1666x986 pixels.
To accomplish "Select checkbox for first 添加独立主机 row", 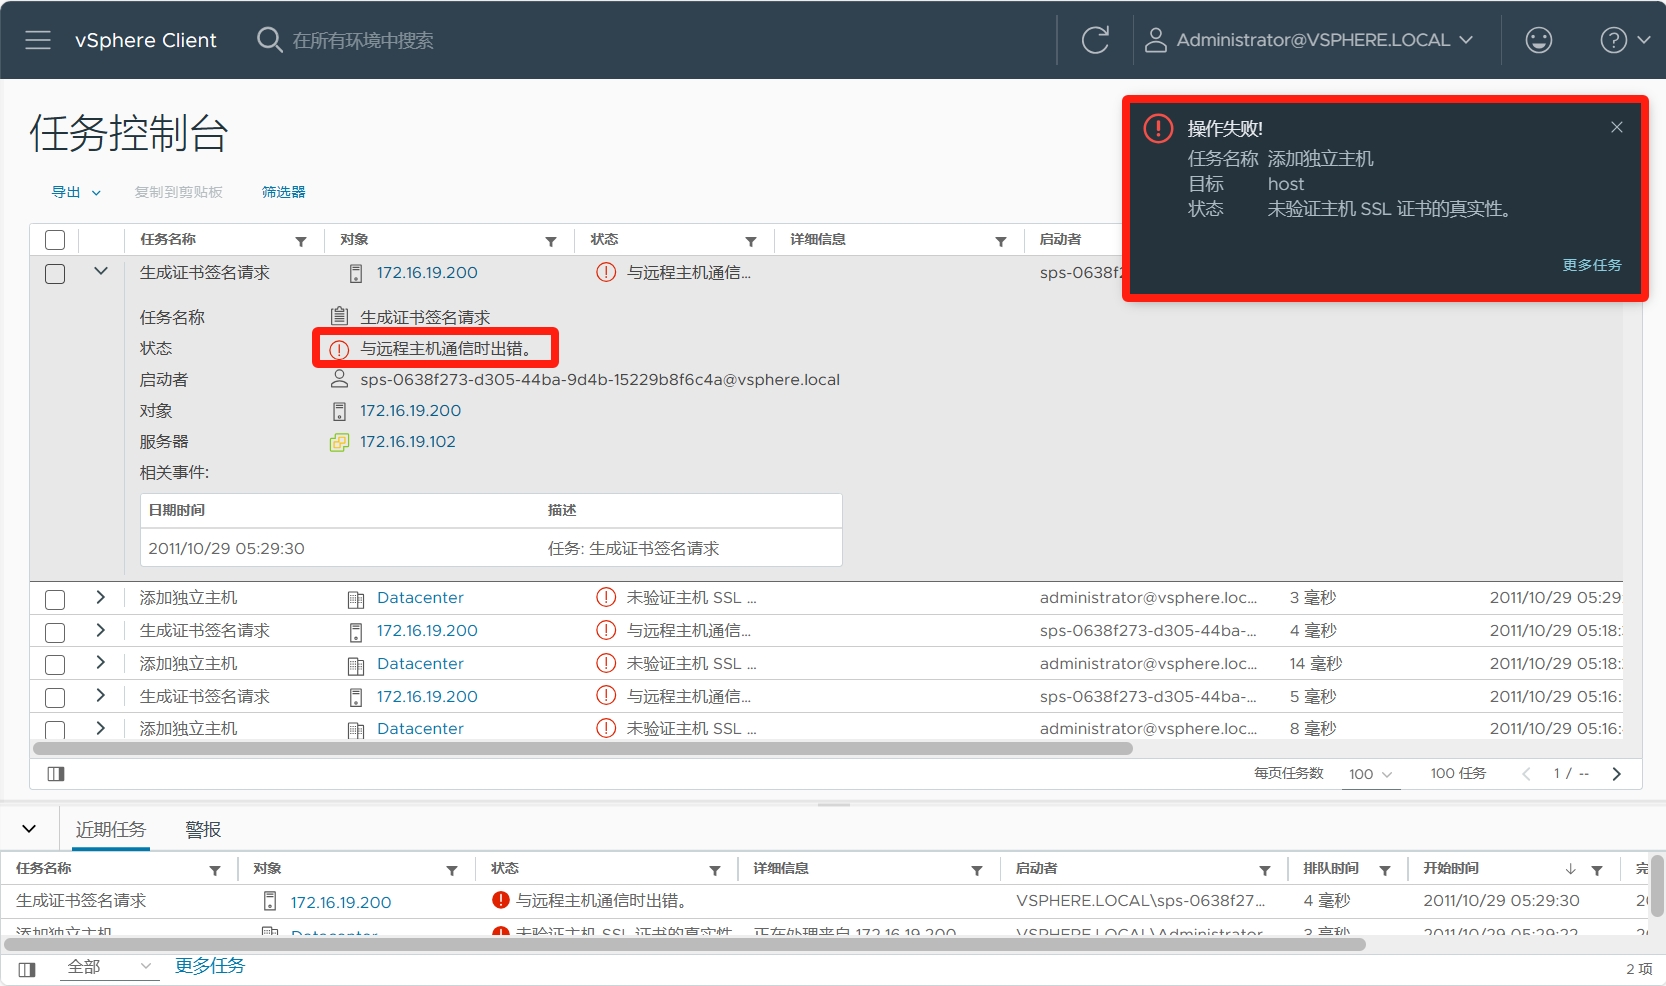I will point(55,599).
